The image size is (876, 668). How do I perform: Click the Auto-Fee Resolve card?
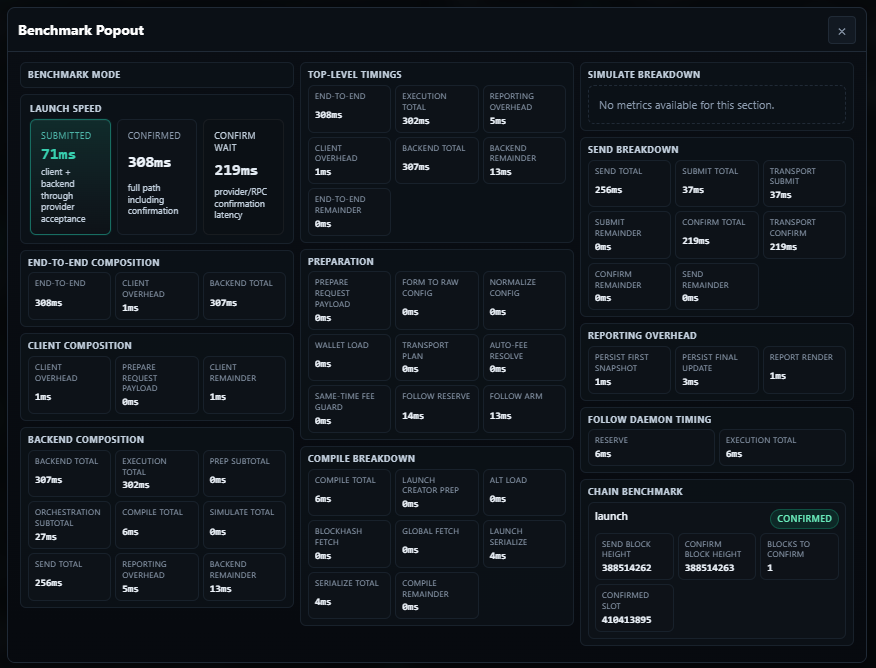pos(524,357)
